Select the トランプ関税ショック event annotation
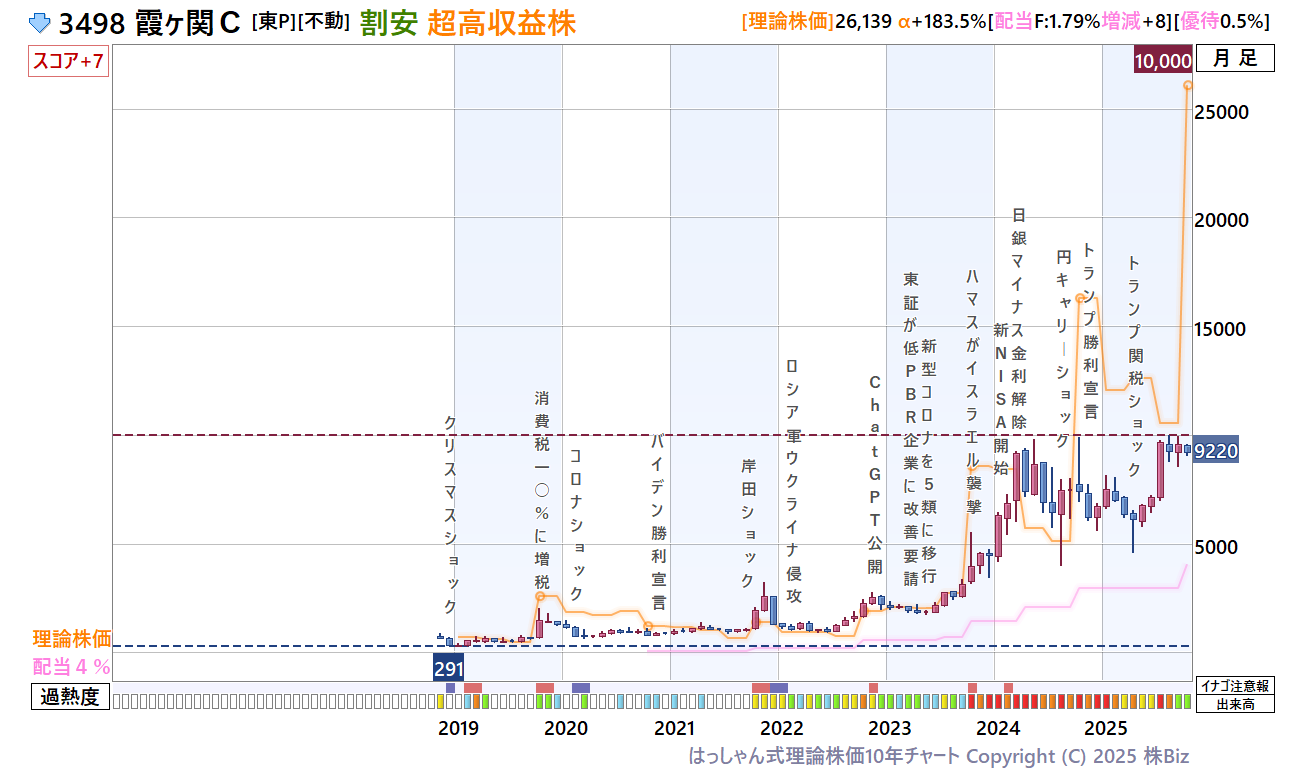The height and width of the screenshot is (770, 1300). coord(1134,366)
